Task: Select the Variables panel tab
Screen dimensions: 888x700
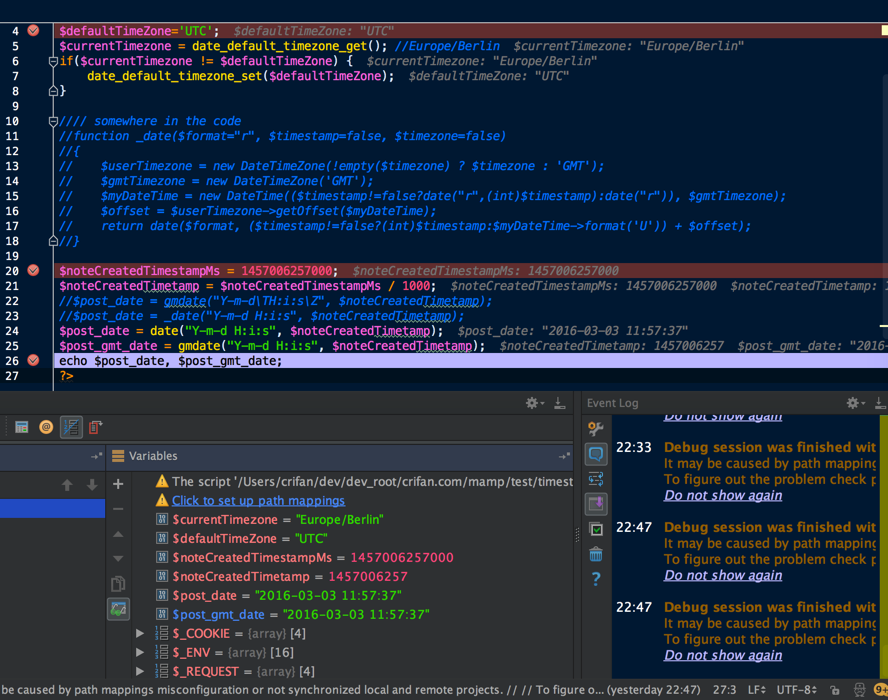Action: [152, 456]
